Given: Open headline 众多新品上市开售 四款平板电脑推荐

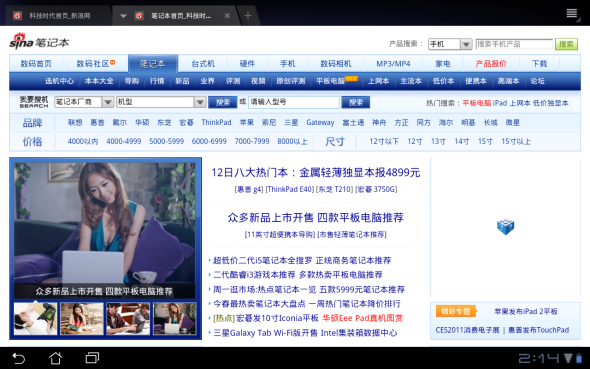Looking at the screenshot, I should (316, 218).
